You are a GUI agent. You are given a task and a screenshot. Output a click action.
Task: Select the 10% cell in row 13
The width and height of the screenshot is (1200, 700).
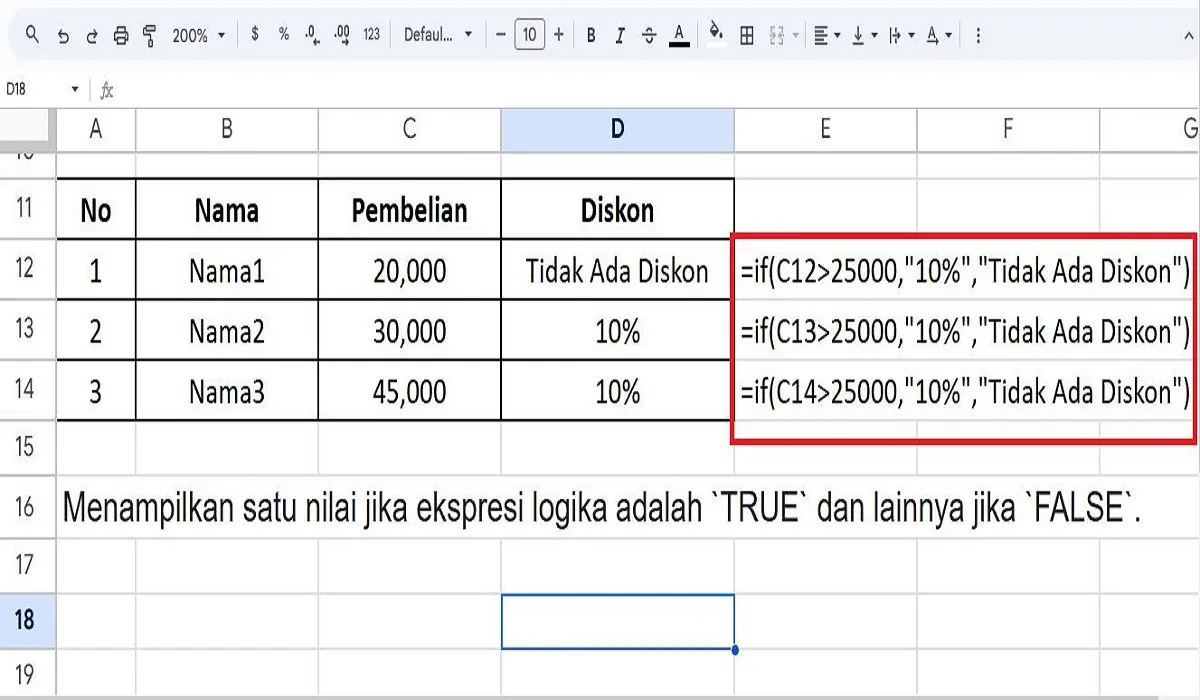click(617, 330)
